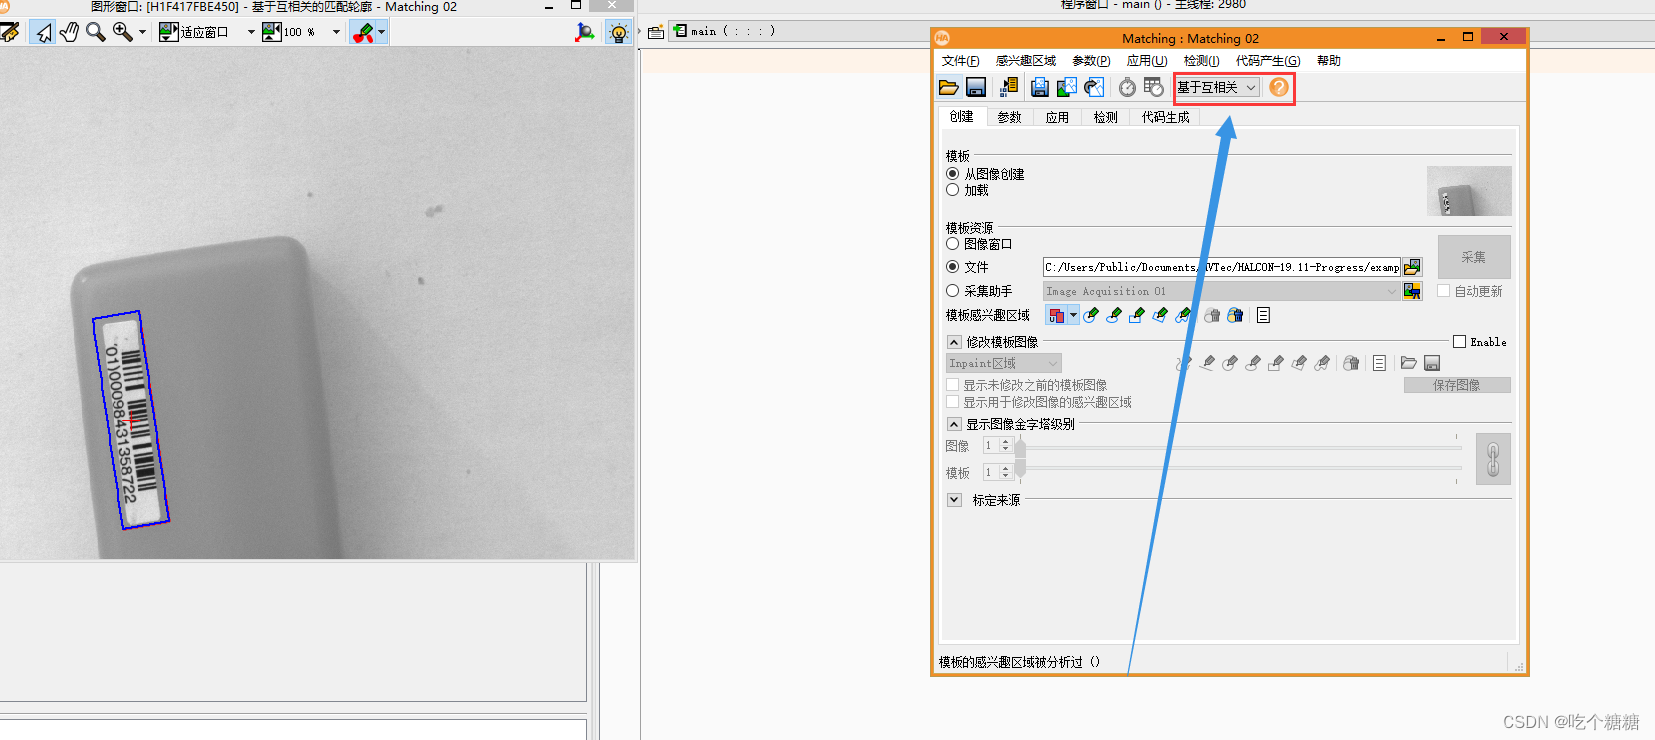Toggle 显示用于修改图像的感兴趣区域 checkbox
This screenshot has width=1655, height=740.
click(952, 402)
